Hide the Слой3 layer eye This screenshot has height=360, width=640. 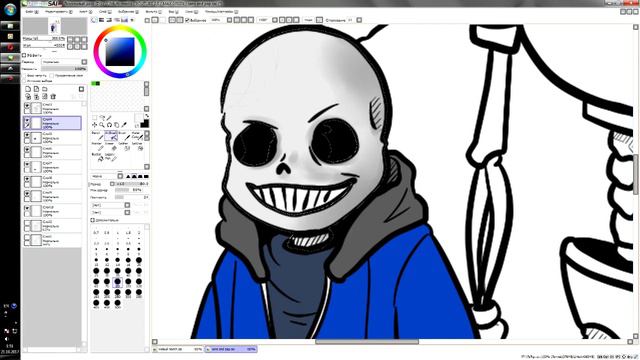pyautogui.click(x=27, y=106)
